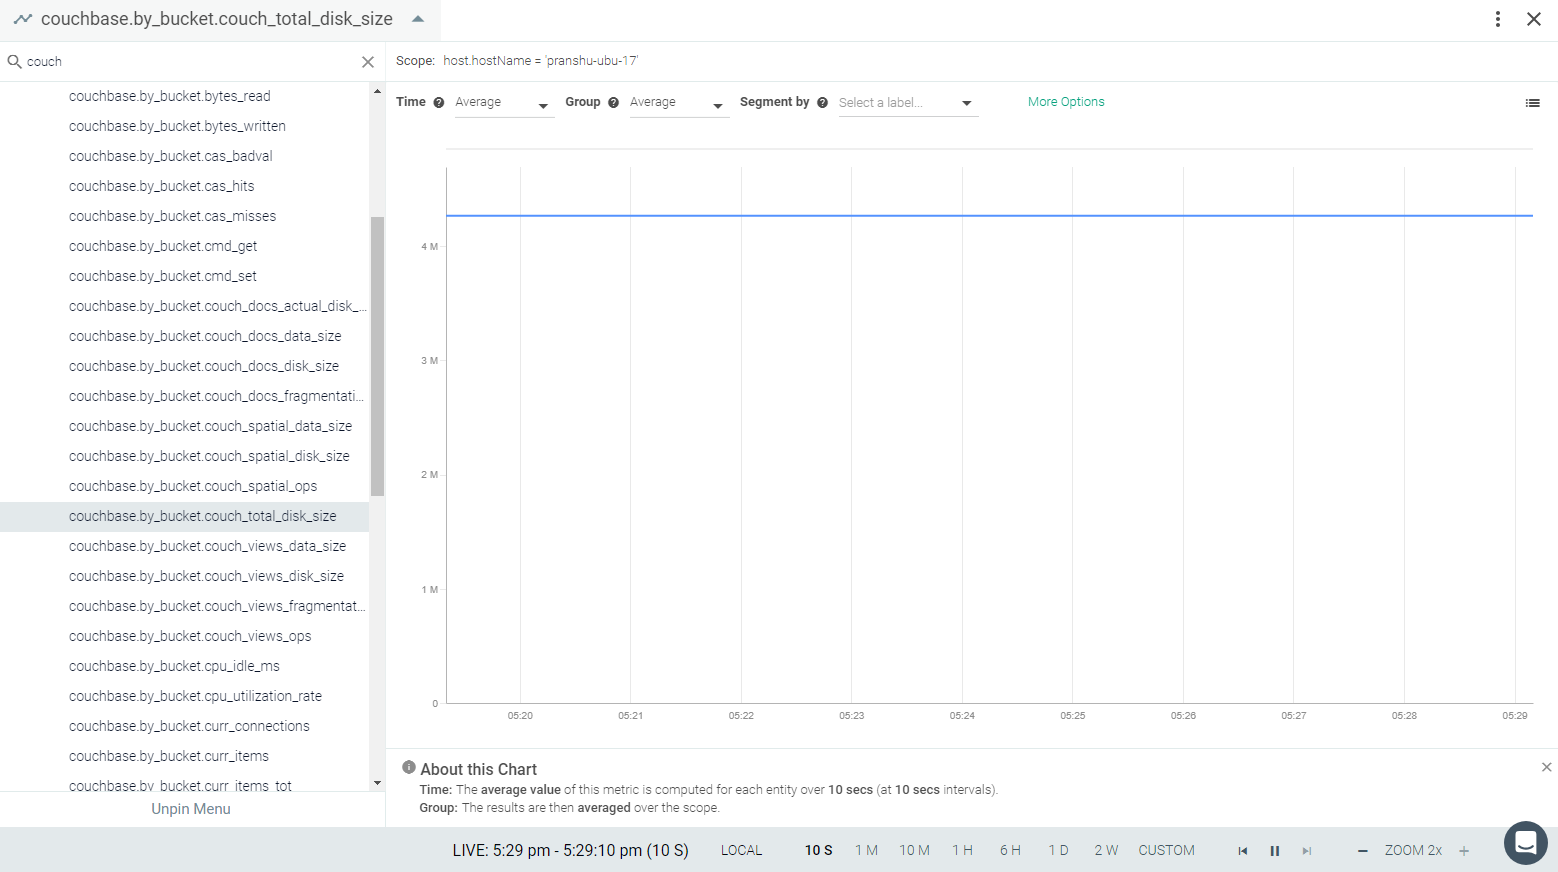1558x872 pixels.
Task: Click the LOCAL timezone button
Action: (x=741, y=850)
